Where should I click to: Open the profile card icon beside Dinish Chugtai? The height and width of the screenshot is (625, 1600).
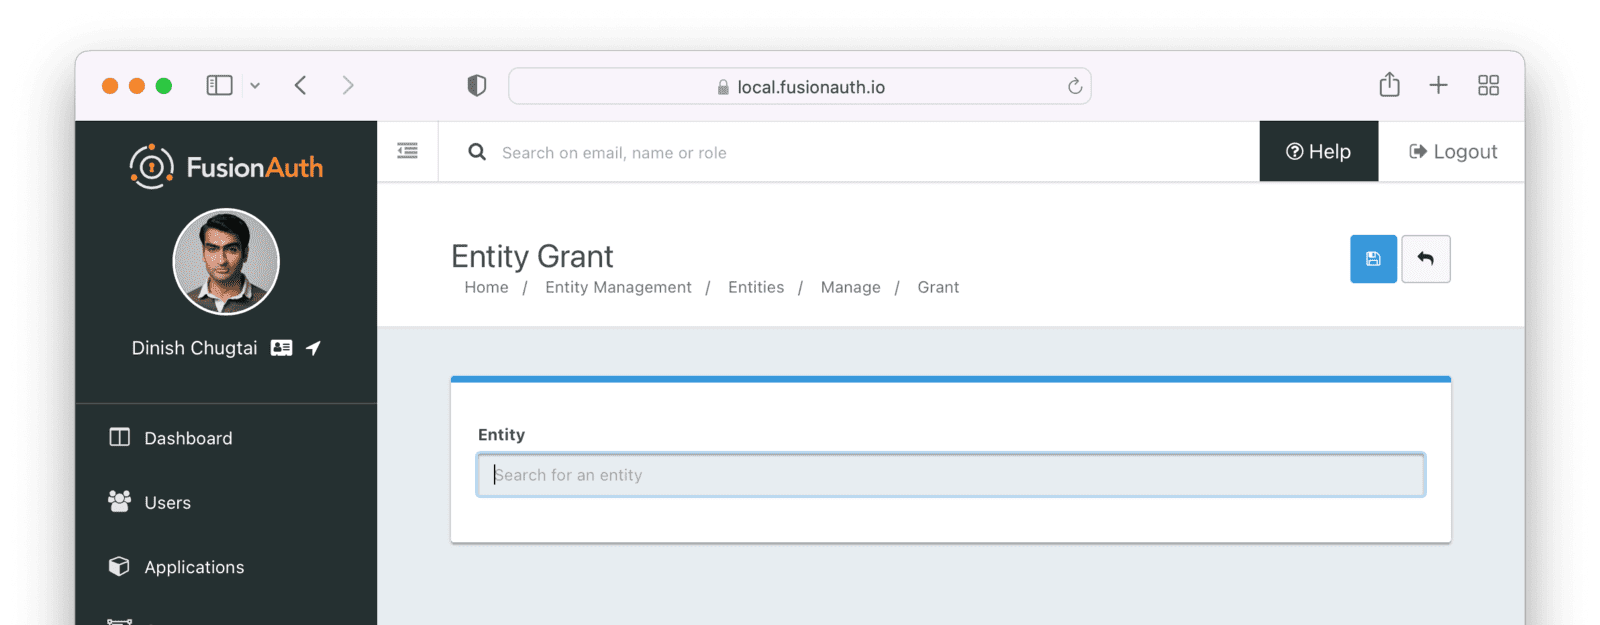coord(282,348)
